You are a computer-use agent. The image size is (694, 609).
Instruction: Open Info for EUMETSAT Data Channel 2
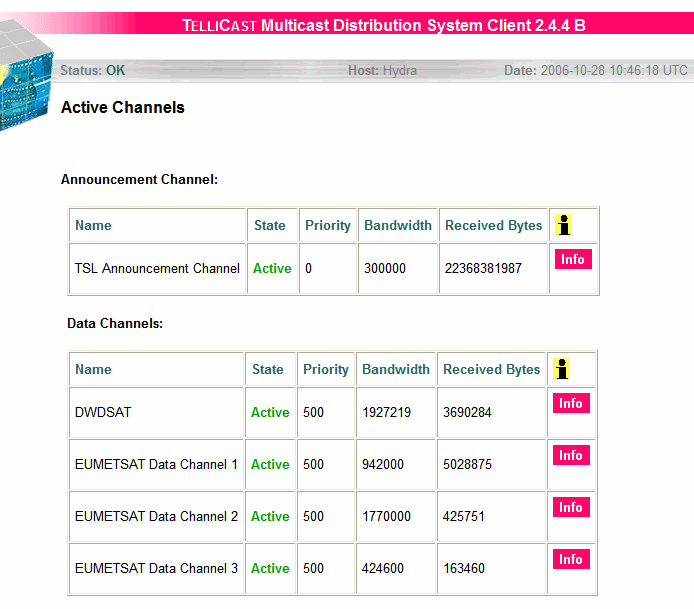[x=571, y=507]
